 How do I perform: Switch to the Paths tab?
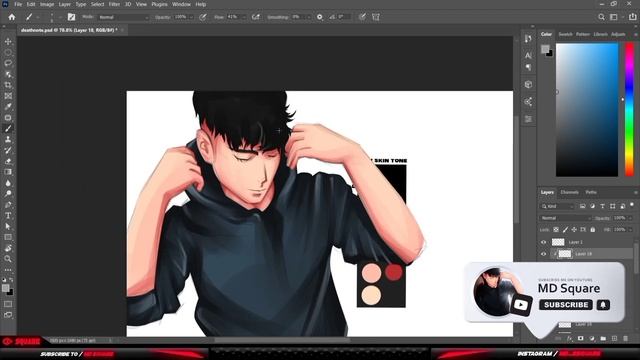pos(591,192)
